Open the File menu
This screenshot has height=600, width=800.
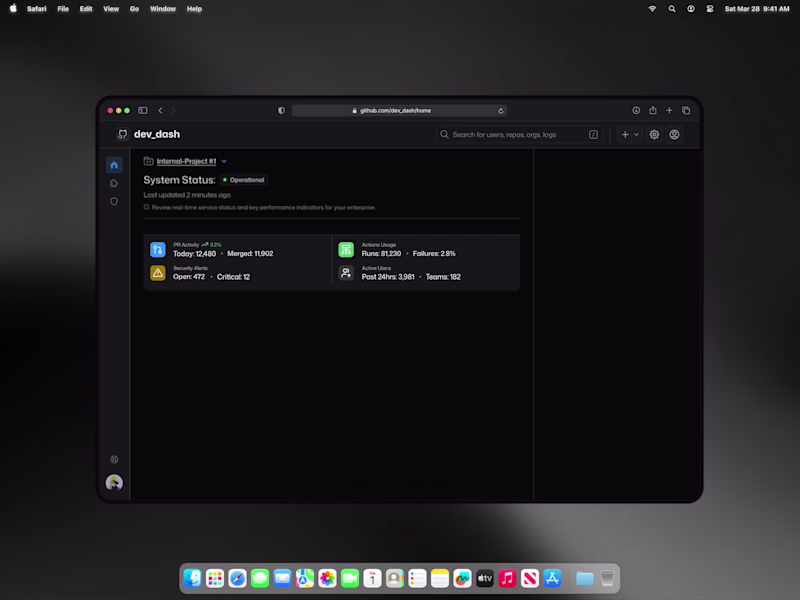pos(63,9)
